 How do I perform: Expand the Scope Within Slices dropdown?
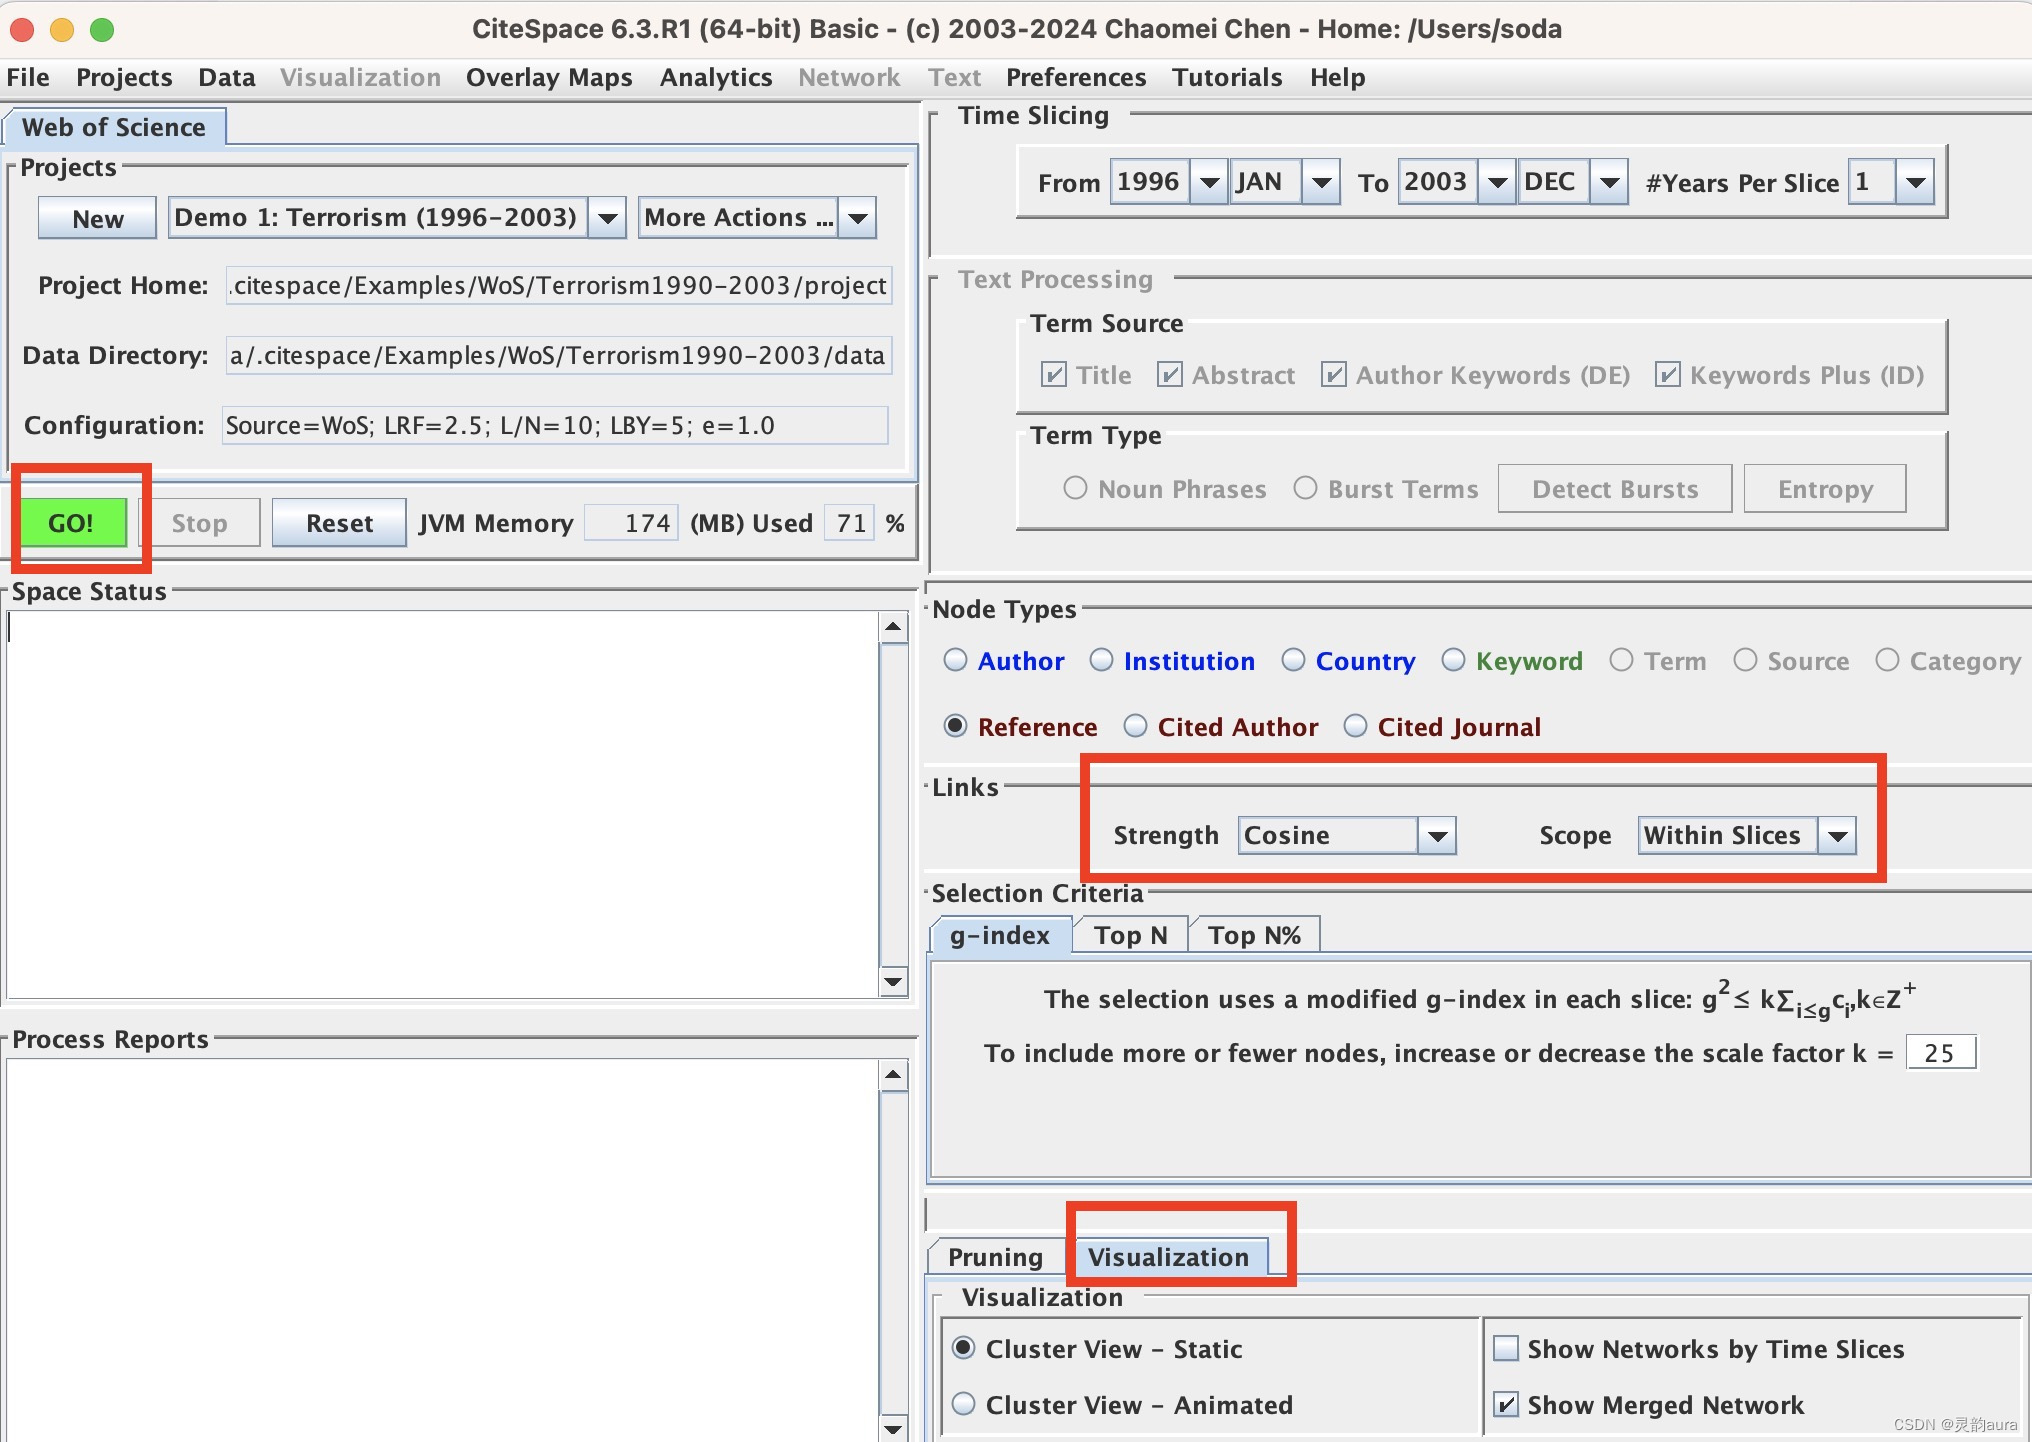(1838, 836)
